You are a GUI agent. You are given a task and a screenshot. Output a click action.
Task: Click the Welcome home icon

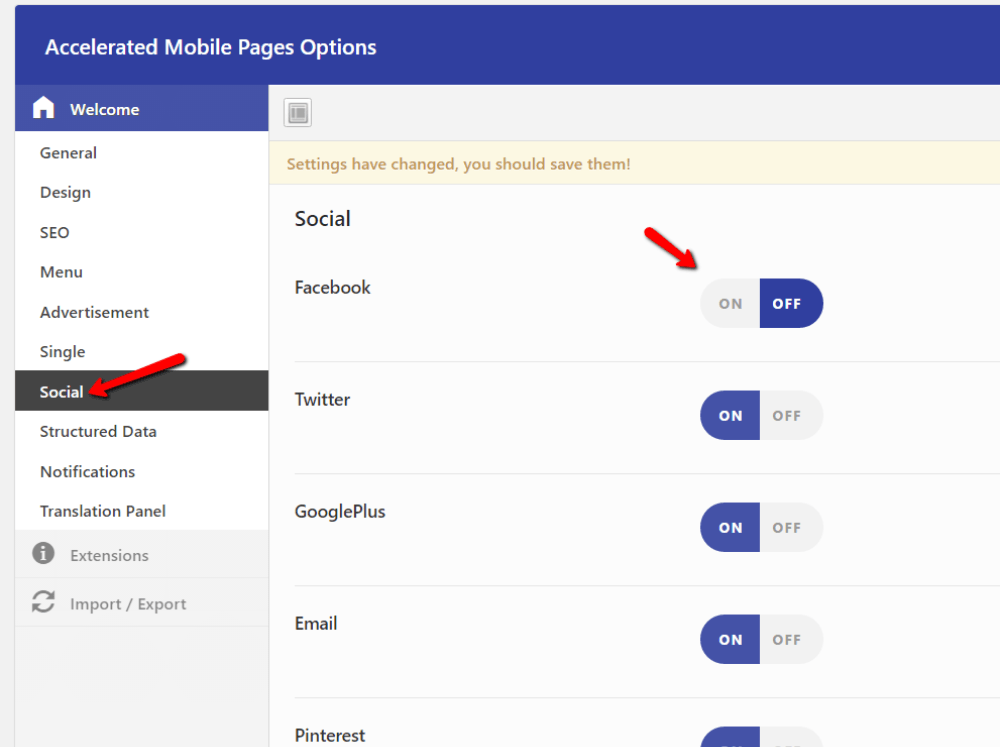tap(43, 108)
